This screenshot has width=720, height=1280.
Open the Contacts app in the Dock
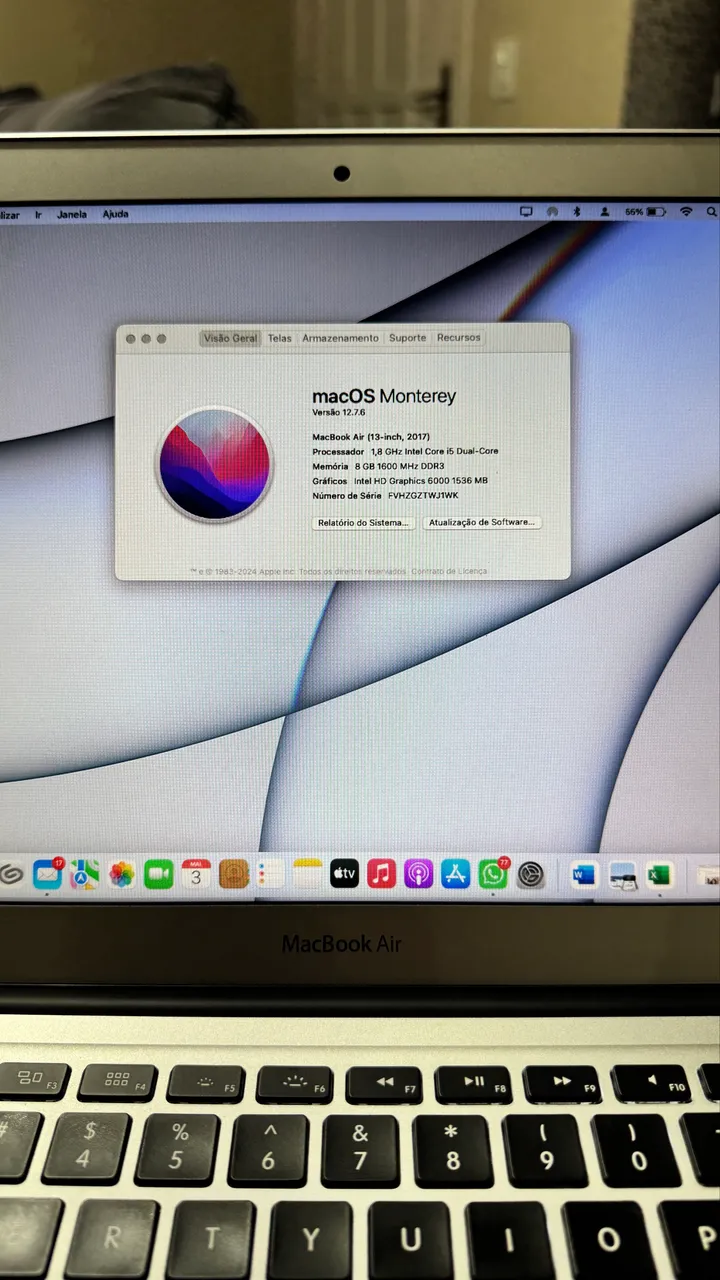tap(233, 874)
